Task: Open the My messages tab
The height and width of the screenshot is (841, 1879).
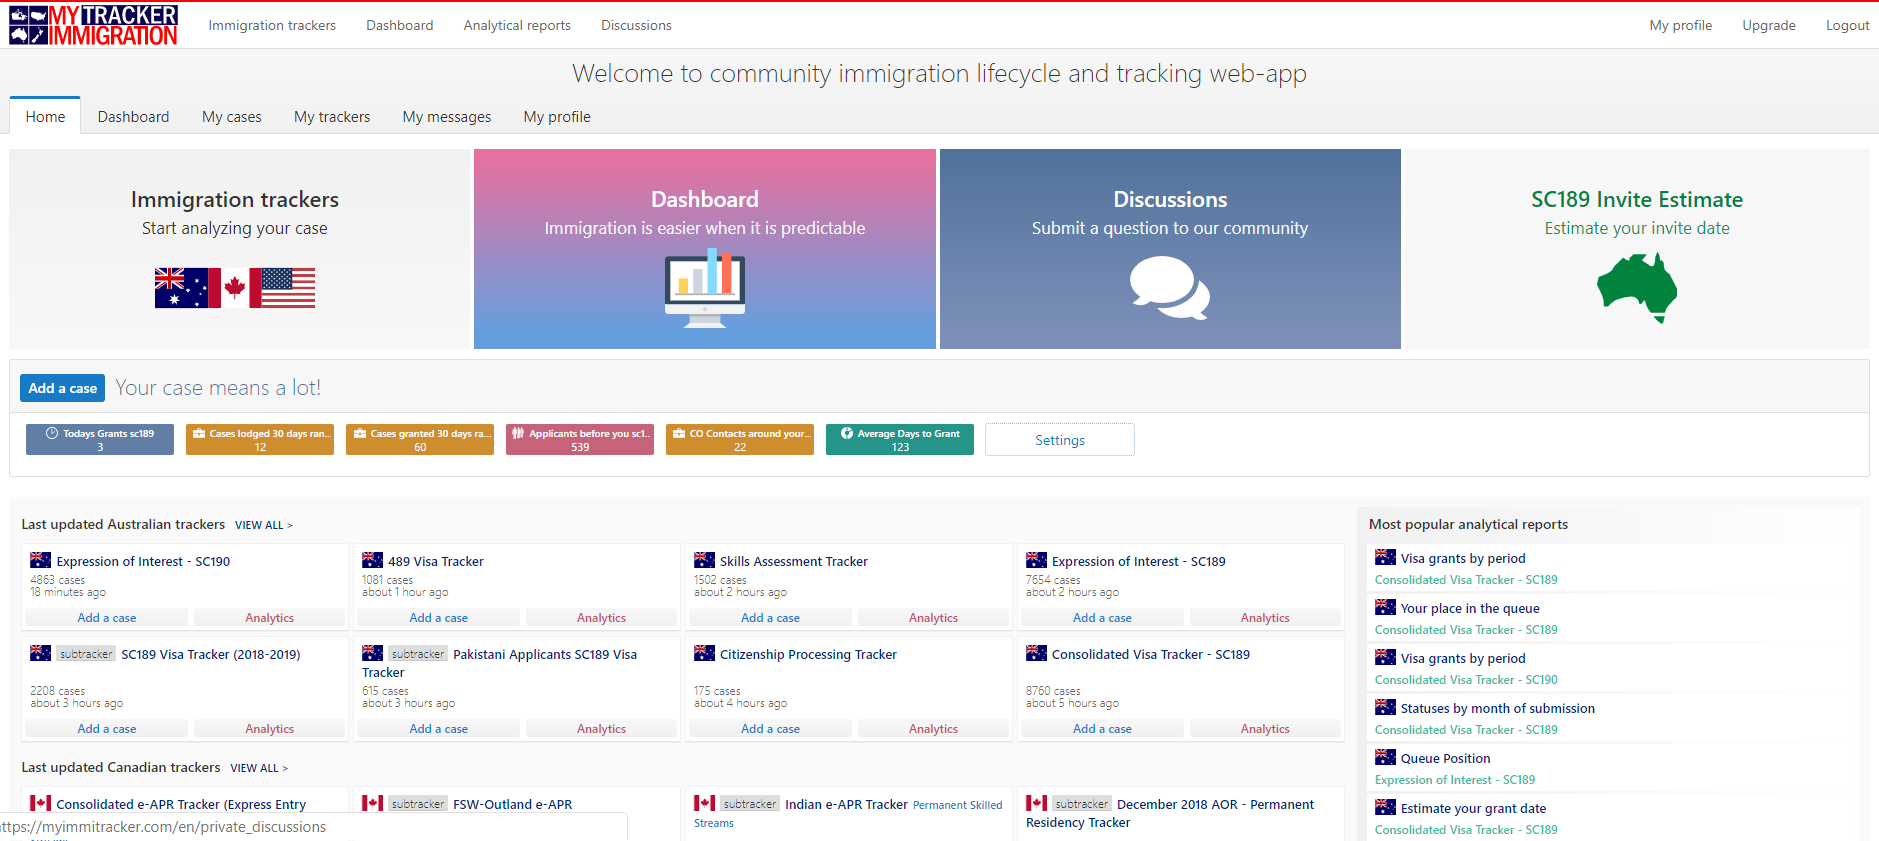Action: click(x=446, y=117)
